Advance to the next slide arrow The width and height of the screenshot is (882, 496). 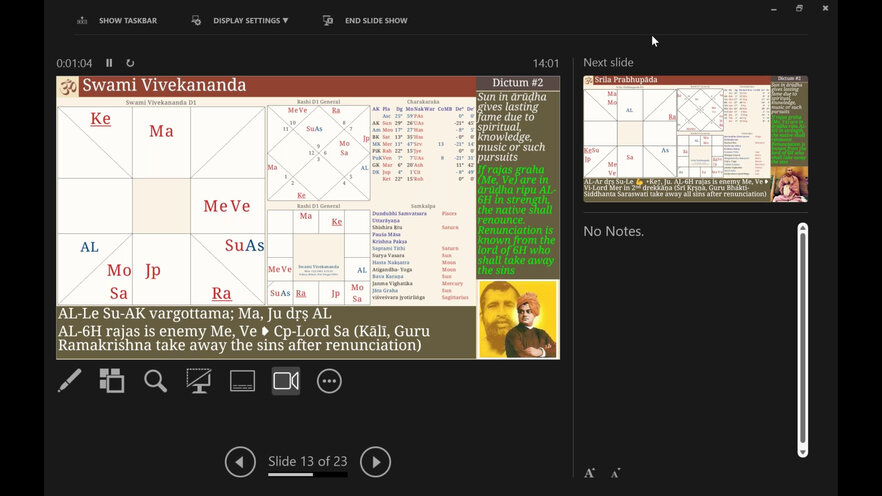tap(375, 462)
